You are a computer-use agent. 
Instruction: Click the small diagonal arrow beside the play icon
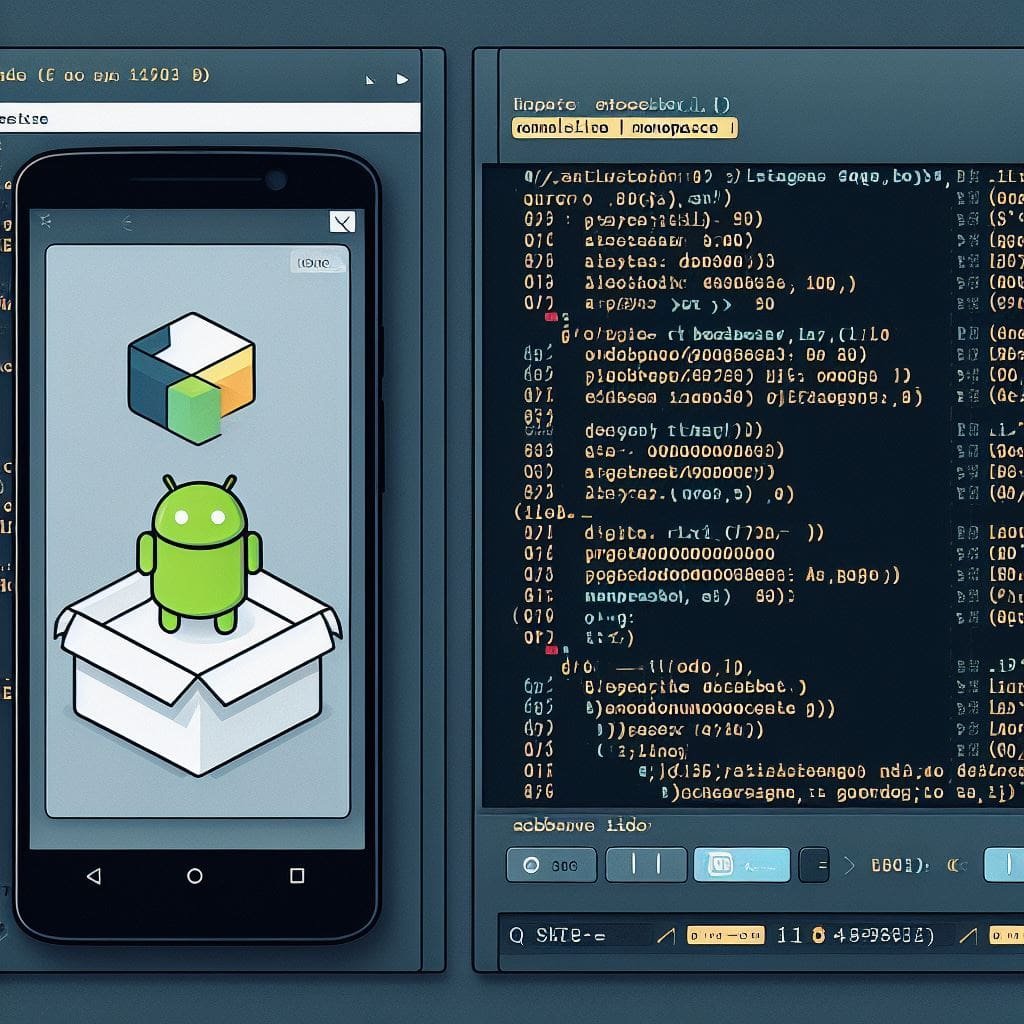point(370,80)
